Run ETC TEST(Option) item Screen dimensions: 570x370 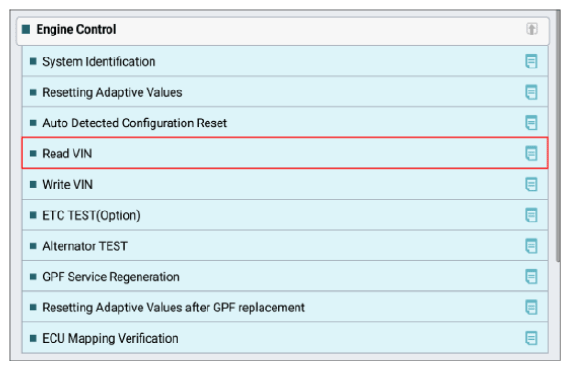pyautogui.click(x=285, y=215)
